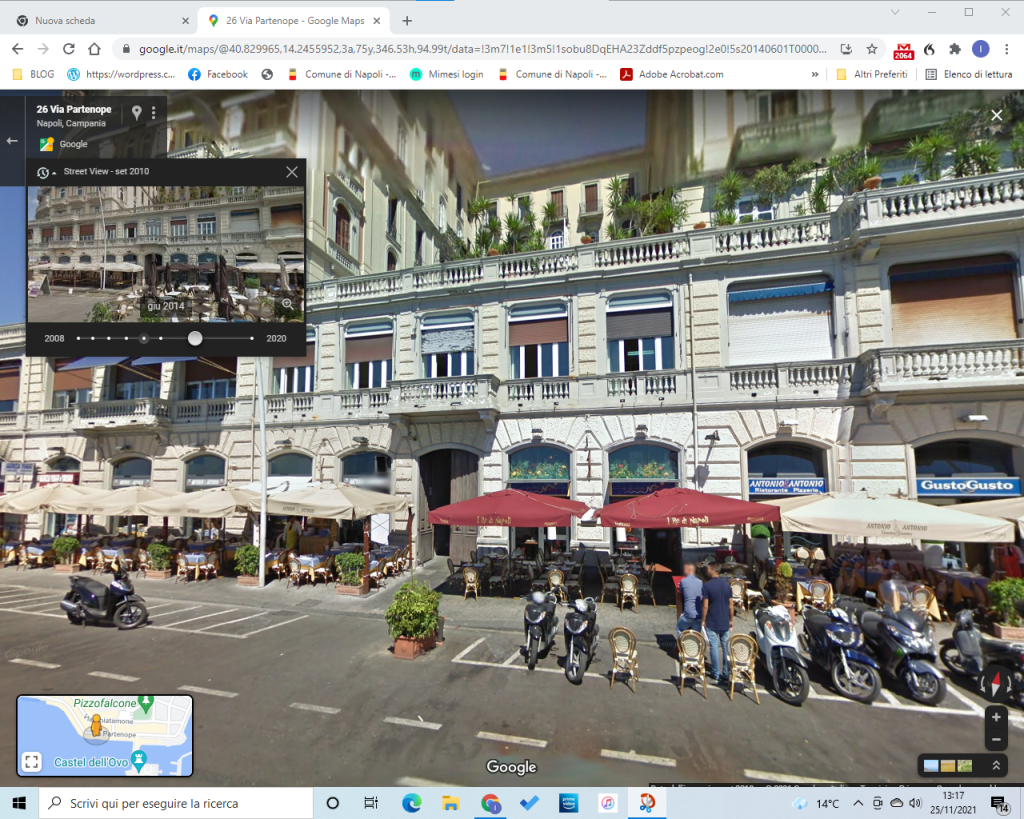Collapse the time travel history clock dropdown
The image size is (1024, 819).
click(x=45, y=172)
